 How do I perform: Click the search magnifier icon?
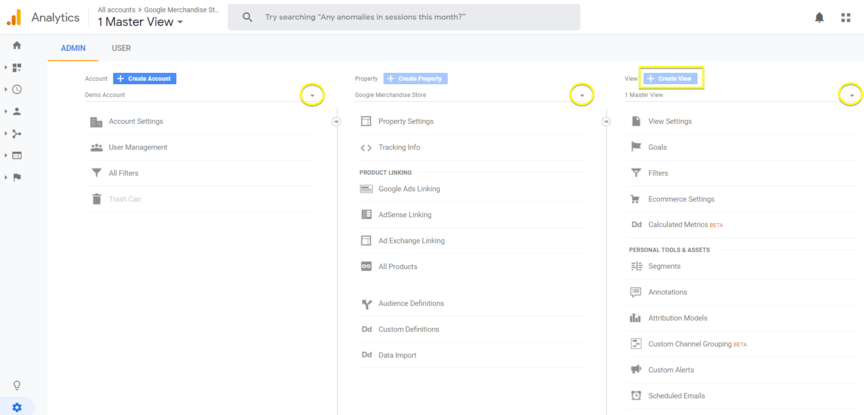pos(247,17)
